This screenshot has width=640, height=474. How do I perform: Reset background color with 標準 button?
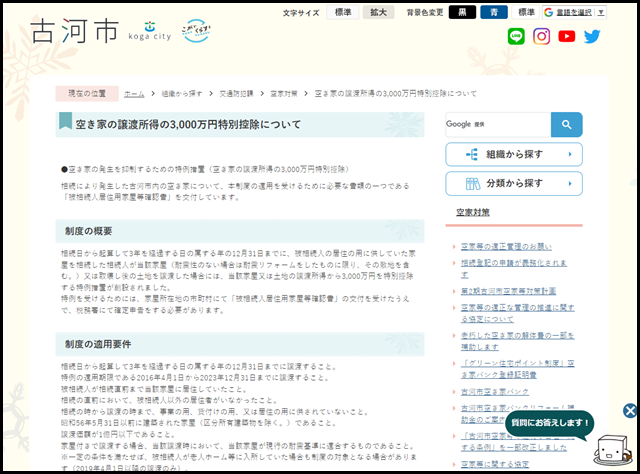(526, 12)
